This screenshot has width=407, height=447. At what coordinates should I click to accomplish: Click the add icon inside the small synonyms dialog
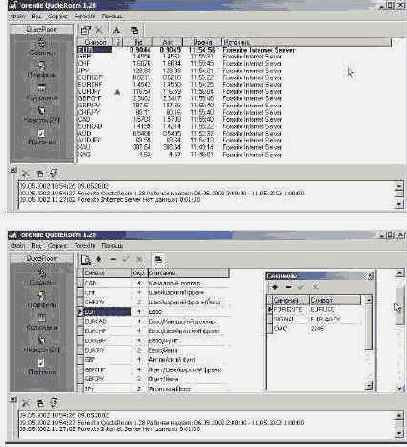click(x=275, y=287)
